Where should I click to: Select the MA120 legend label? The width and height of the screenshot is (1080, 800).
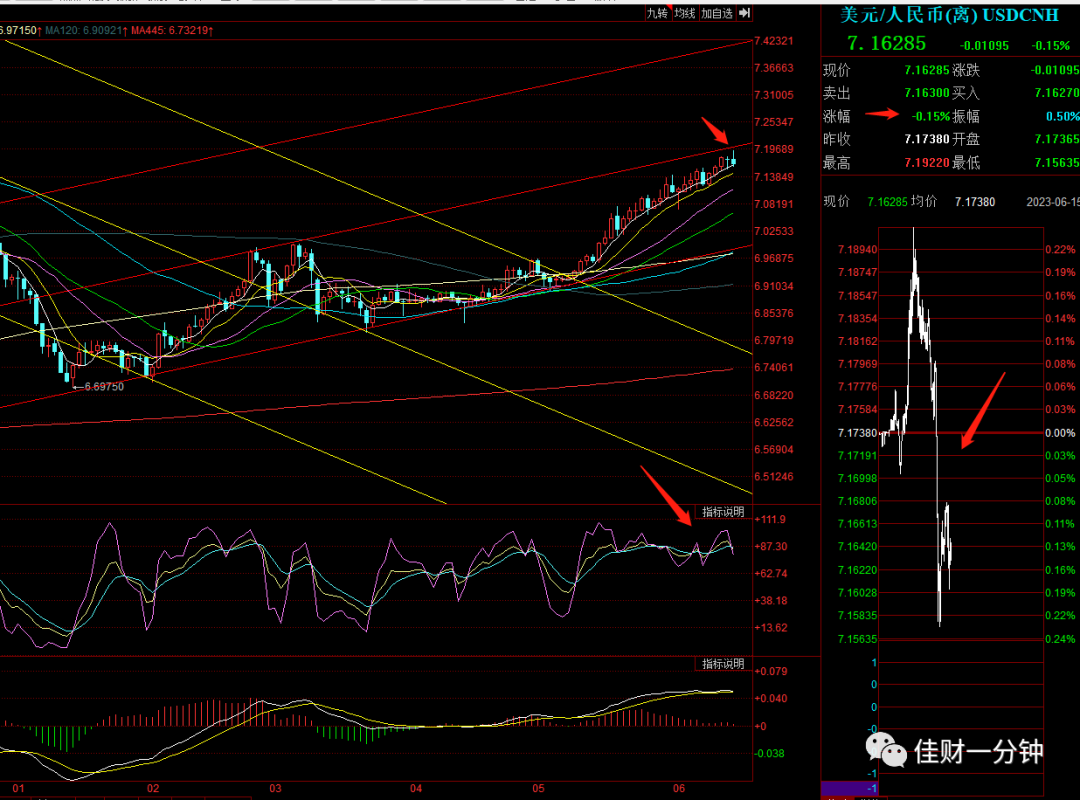(85, 30)
